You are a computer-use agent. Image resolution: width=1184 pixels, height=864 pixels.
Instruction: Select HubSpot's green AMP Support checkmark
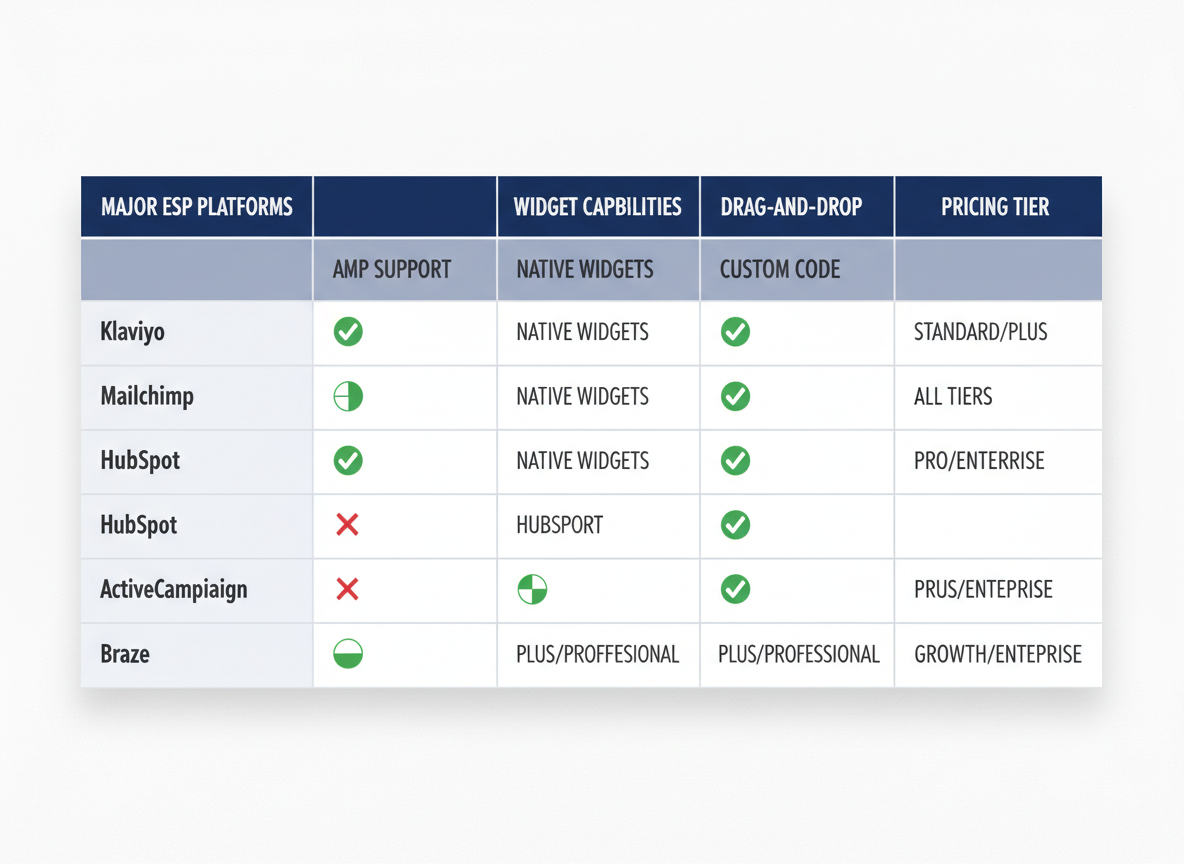pyautogui.click(x=348, y=461)
